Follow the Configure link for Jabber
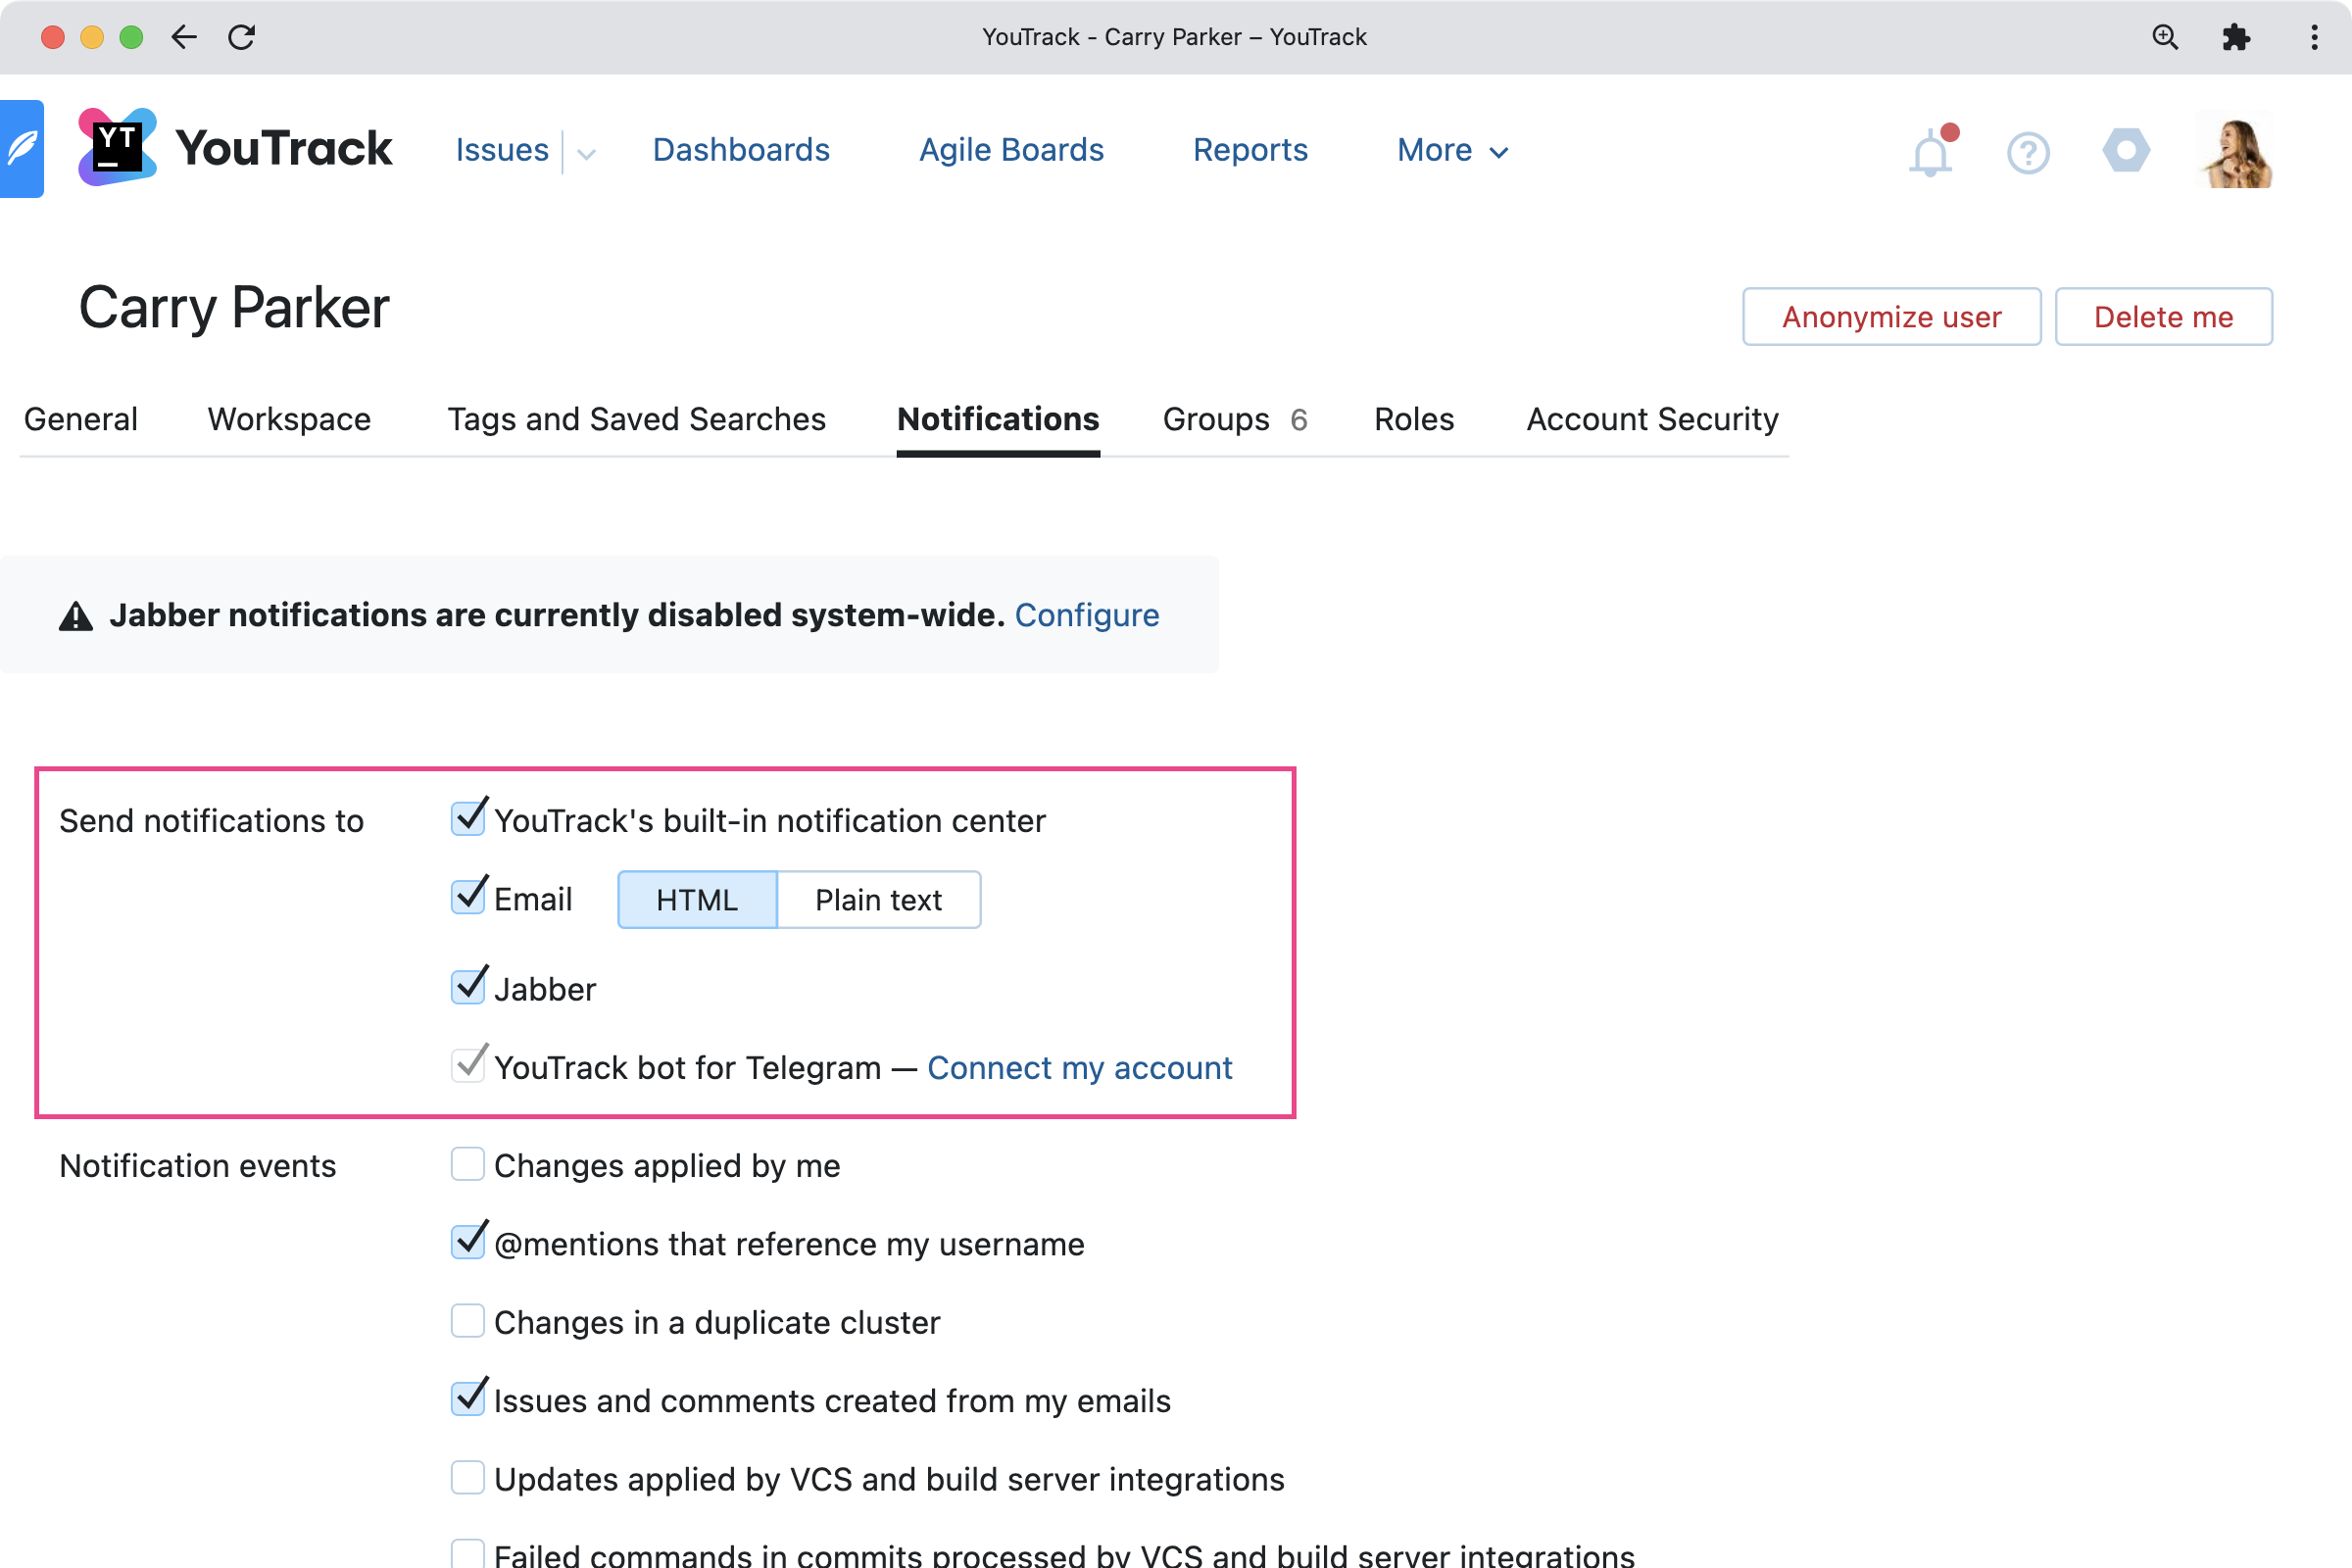2352x1568 pixels. click(1087, 615)
